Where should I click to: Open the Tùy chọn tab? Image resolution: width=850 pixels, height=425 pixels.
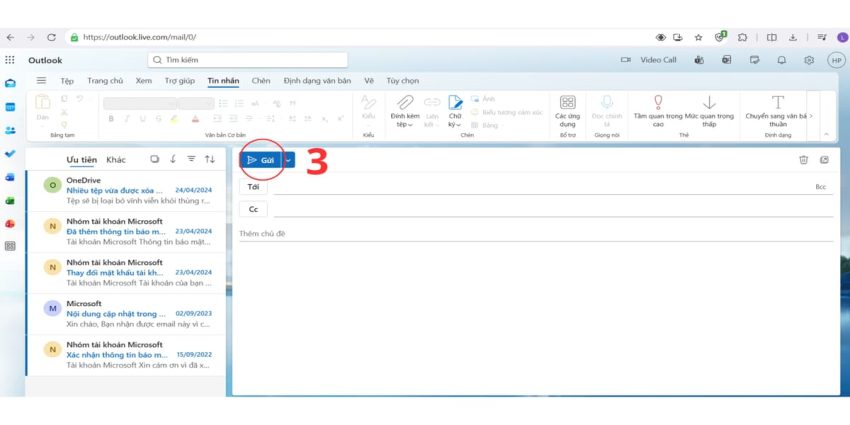click(403, 81)
